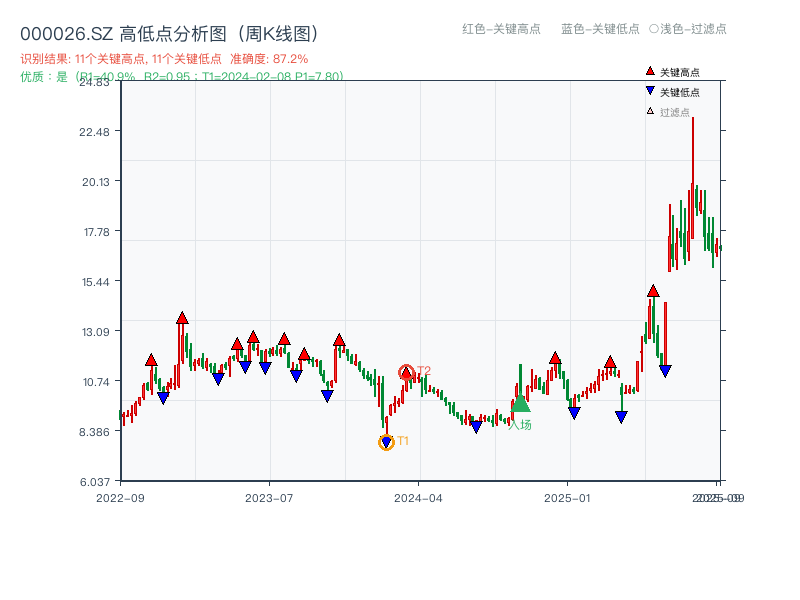Click the red 识别结果 accuracy 87.2% line
800x600 pixels.
point(164,59)
